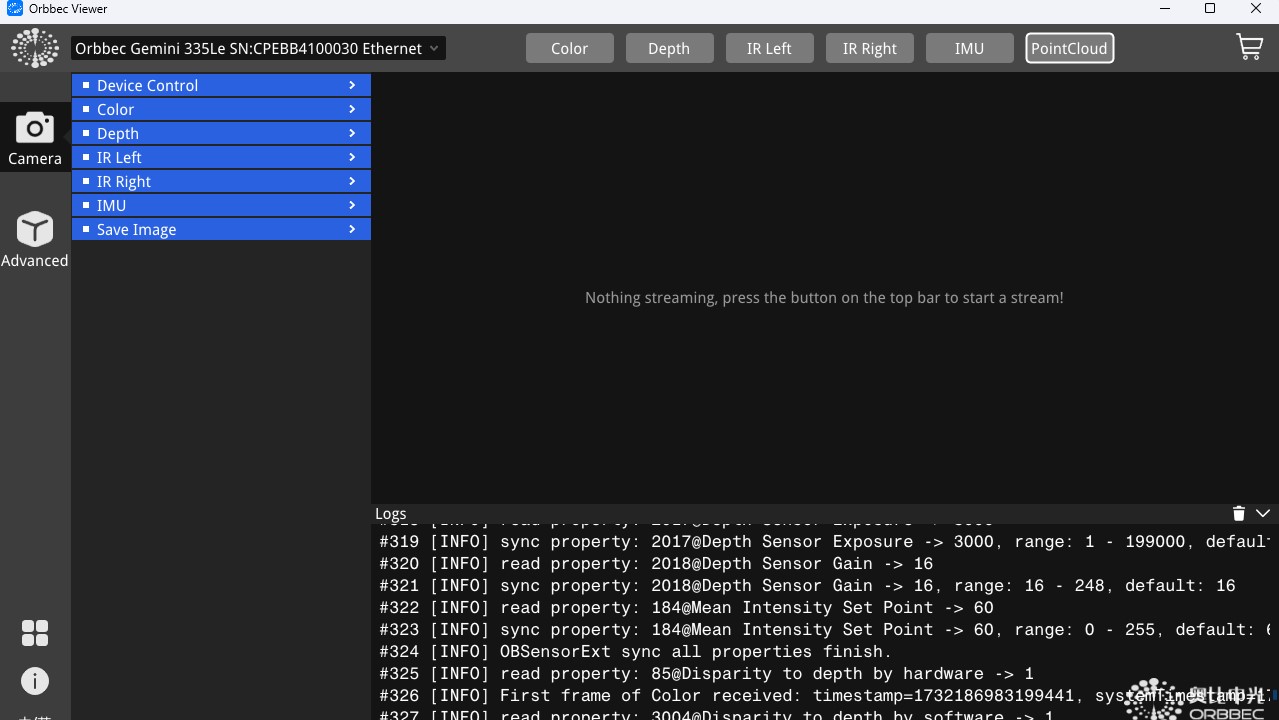
Task: Click the shopping cart icon
Action: tap(1249, 47)
